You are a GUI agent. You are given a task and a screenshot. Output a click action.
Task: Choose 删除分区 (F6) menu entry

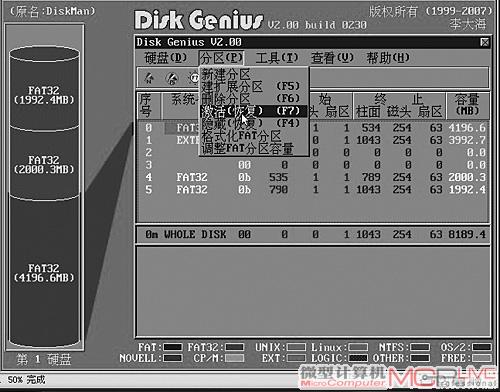(x=254, y=99)
